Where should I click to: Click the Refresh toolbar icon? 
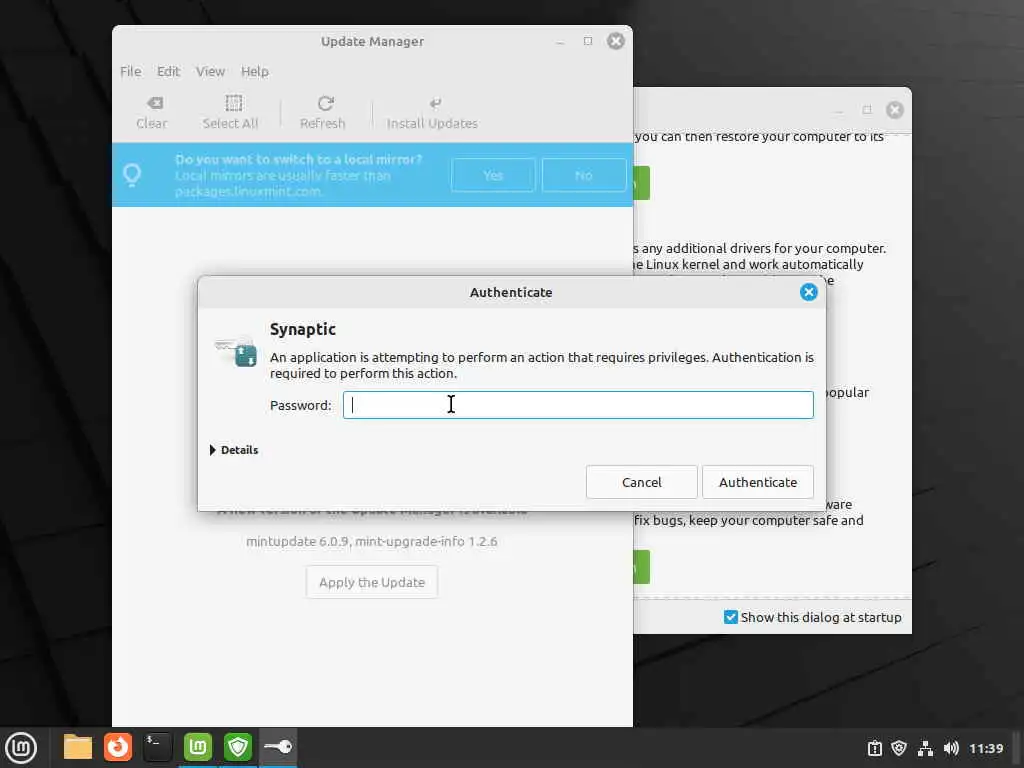(x=325, y=103)
